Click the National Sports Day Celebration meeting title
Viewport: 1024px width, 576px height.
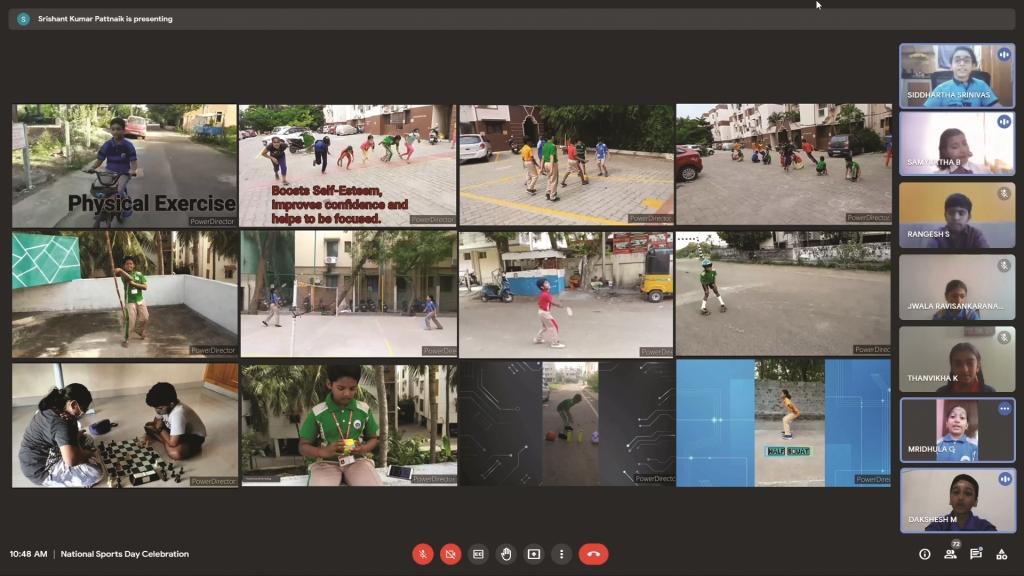[x=125, y=554]
